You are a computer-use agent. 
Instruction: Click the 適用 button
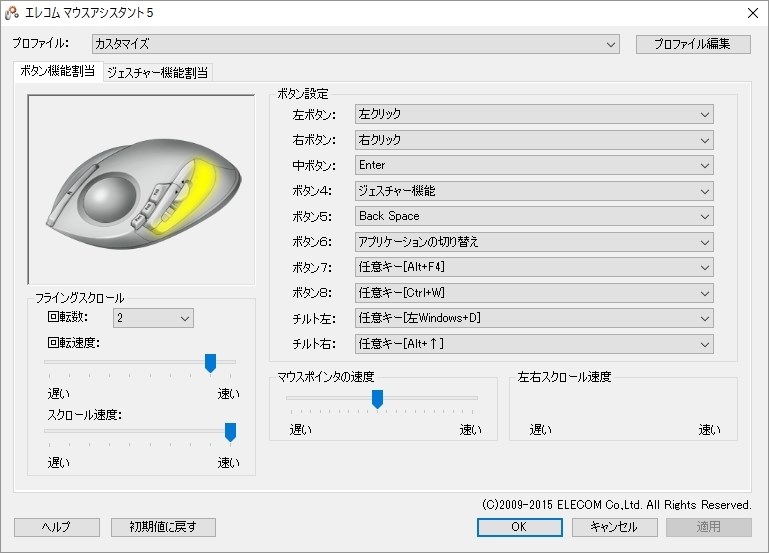pos(709,527)
